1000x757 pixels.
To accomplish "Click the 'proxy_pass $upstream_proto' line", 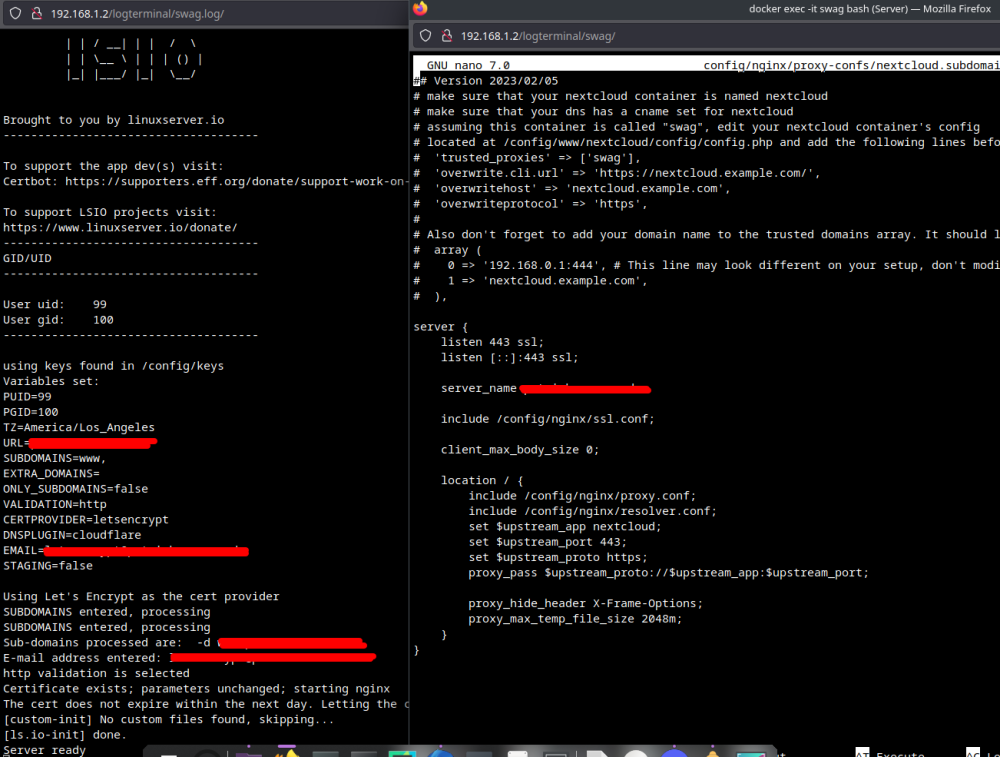I will pos(668,572).
